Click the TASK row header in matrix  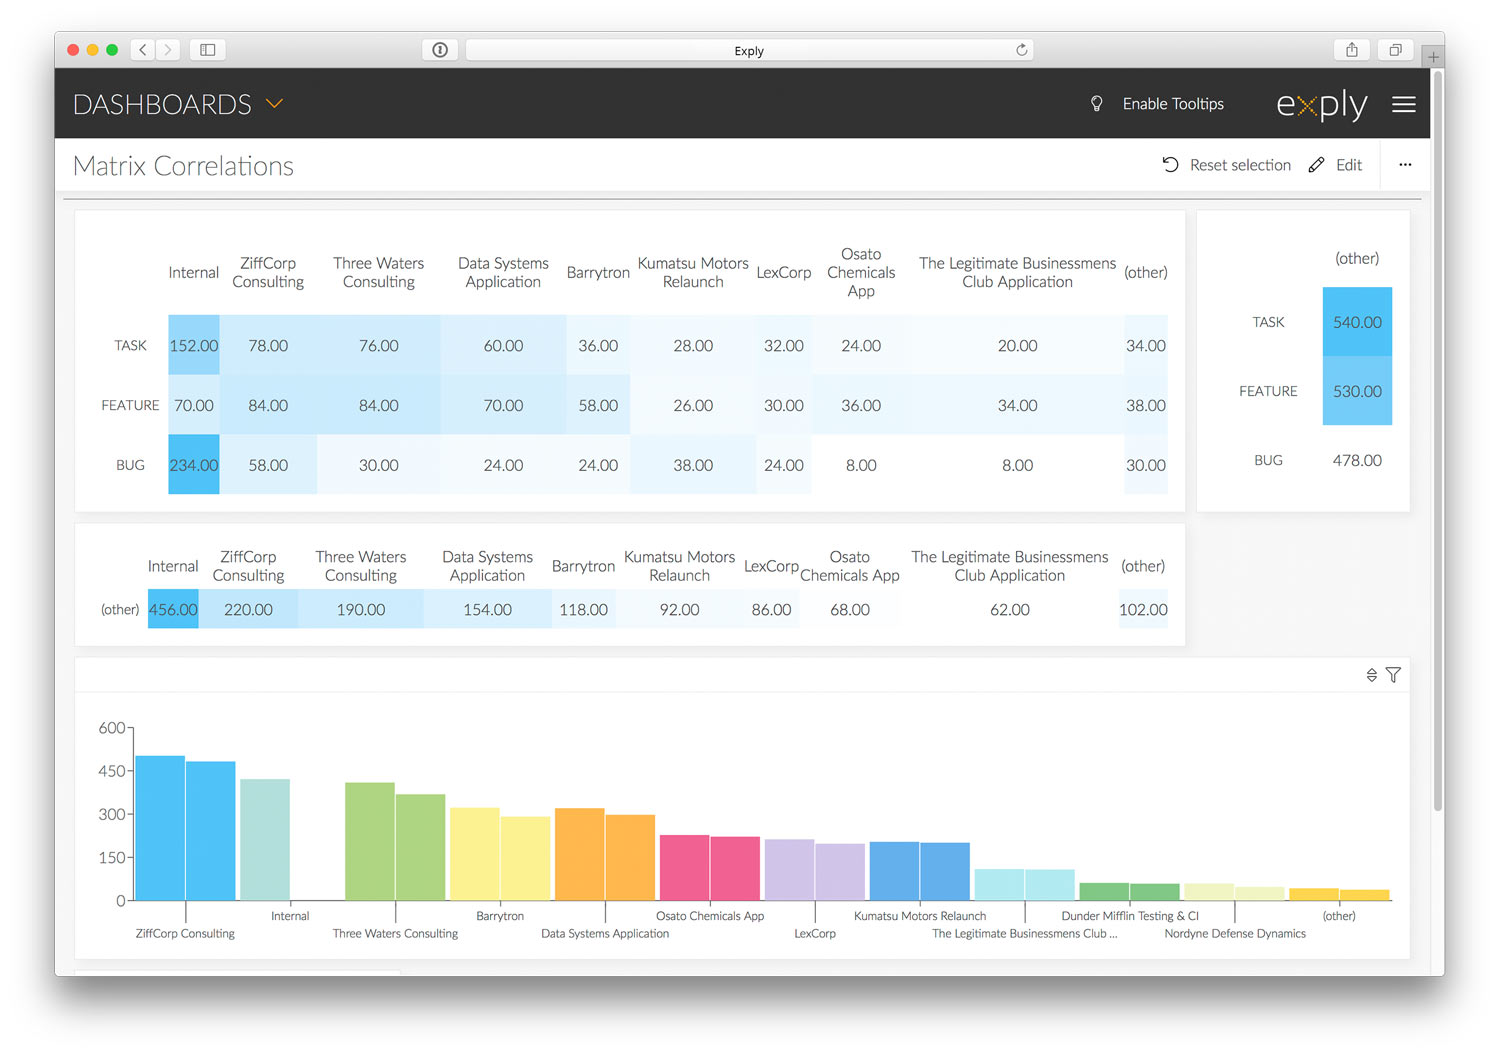click(130, 345)
